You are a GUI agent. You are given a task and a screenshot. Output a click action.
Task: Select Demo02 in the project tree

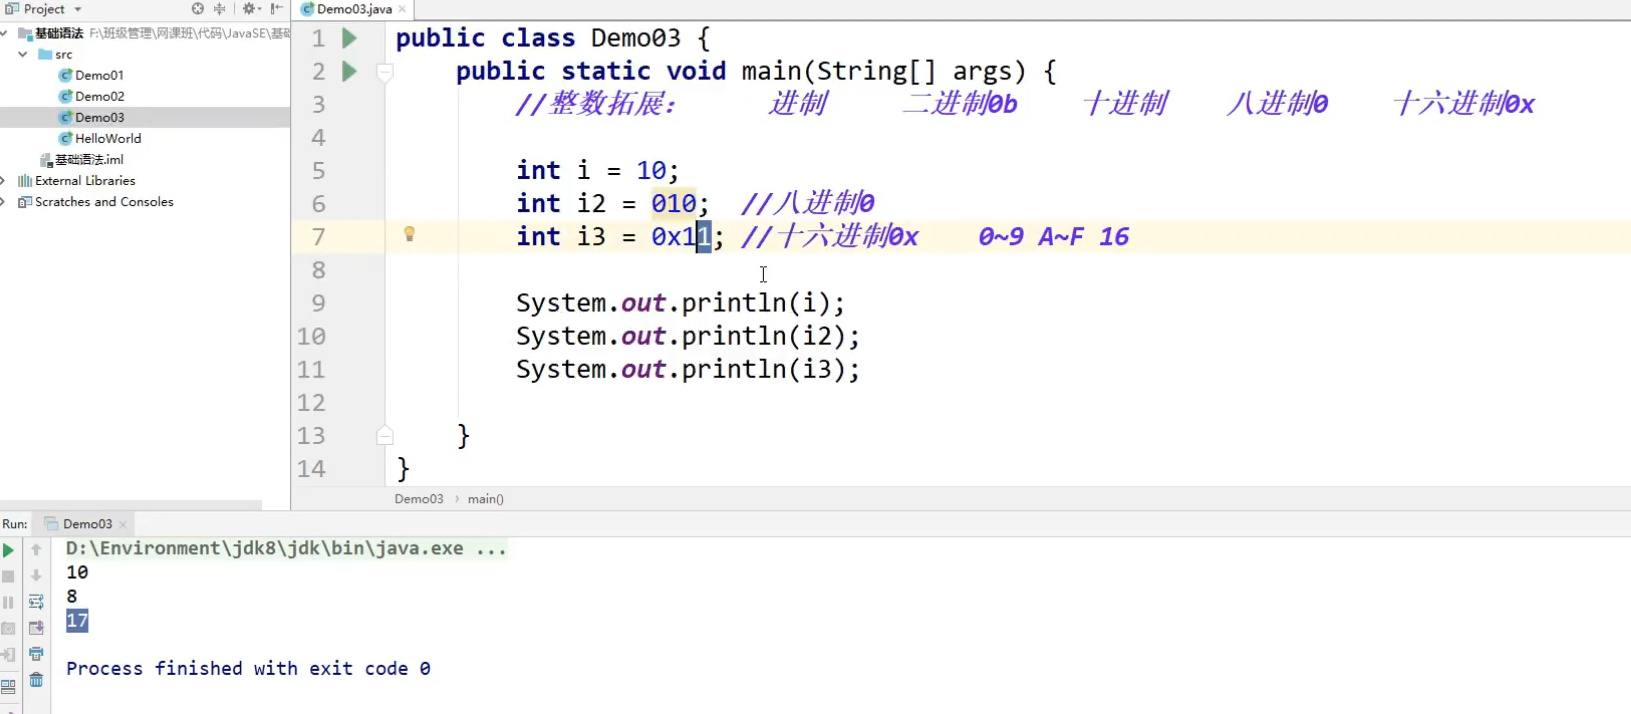pos(99,96)
